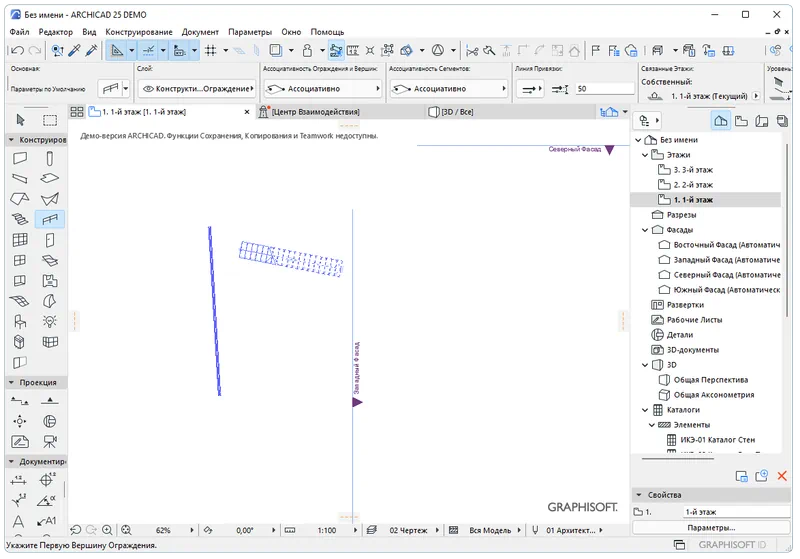Click the red delete icon in navigator
Screen dimensions: 800x559
point(784,476)
